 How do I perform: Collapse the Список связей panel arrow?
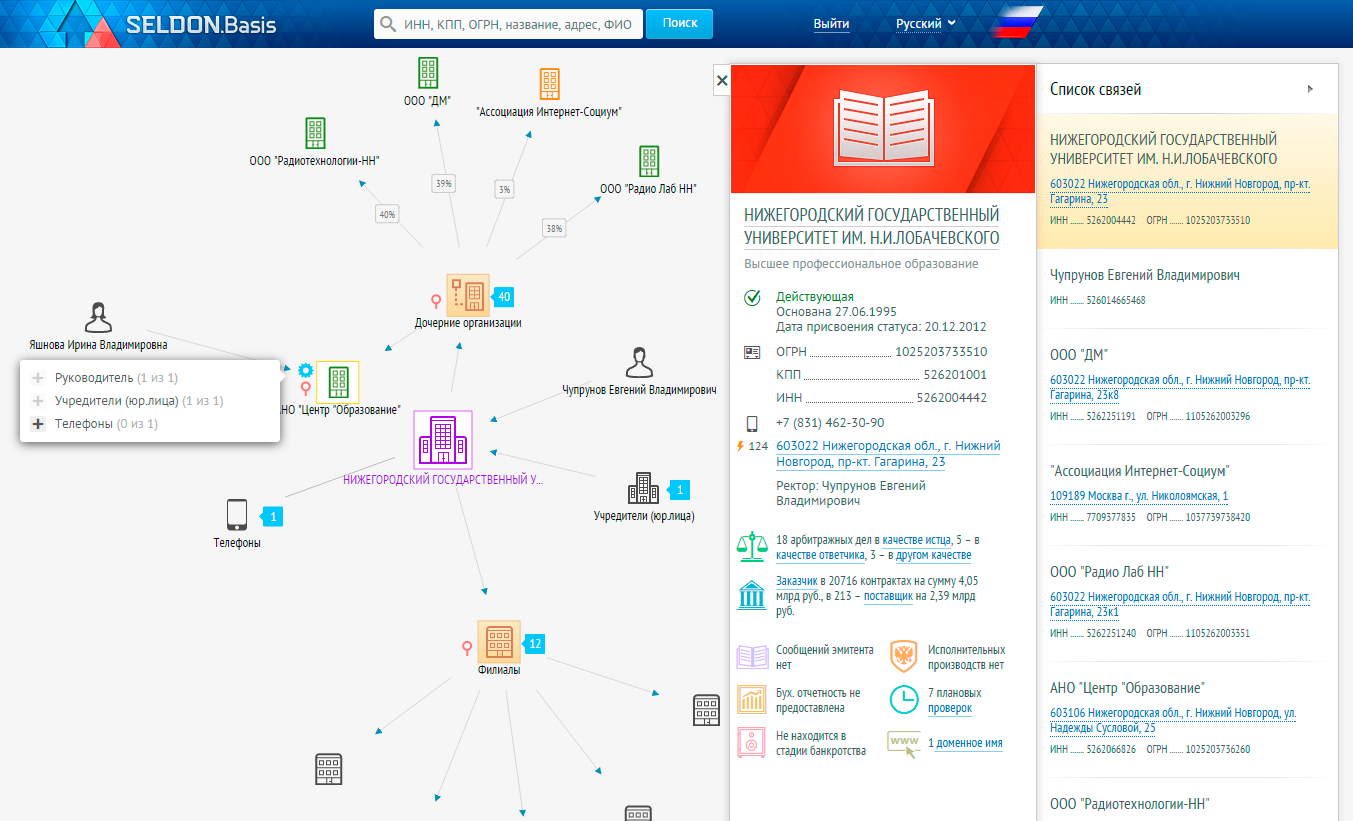point(1311,89)
